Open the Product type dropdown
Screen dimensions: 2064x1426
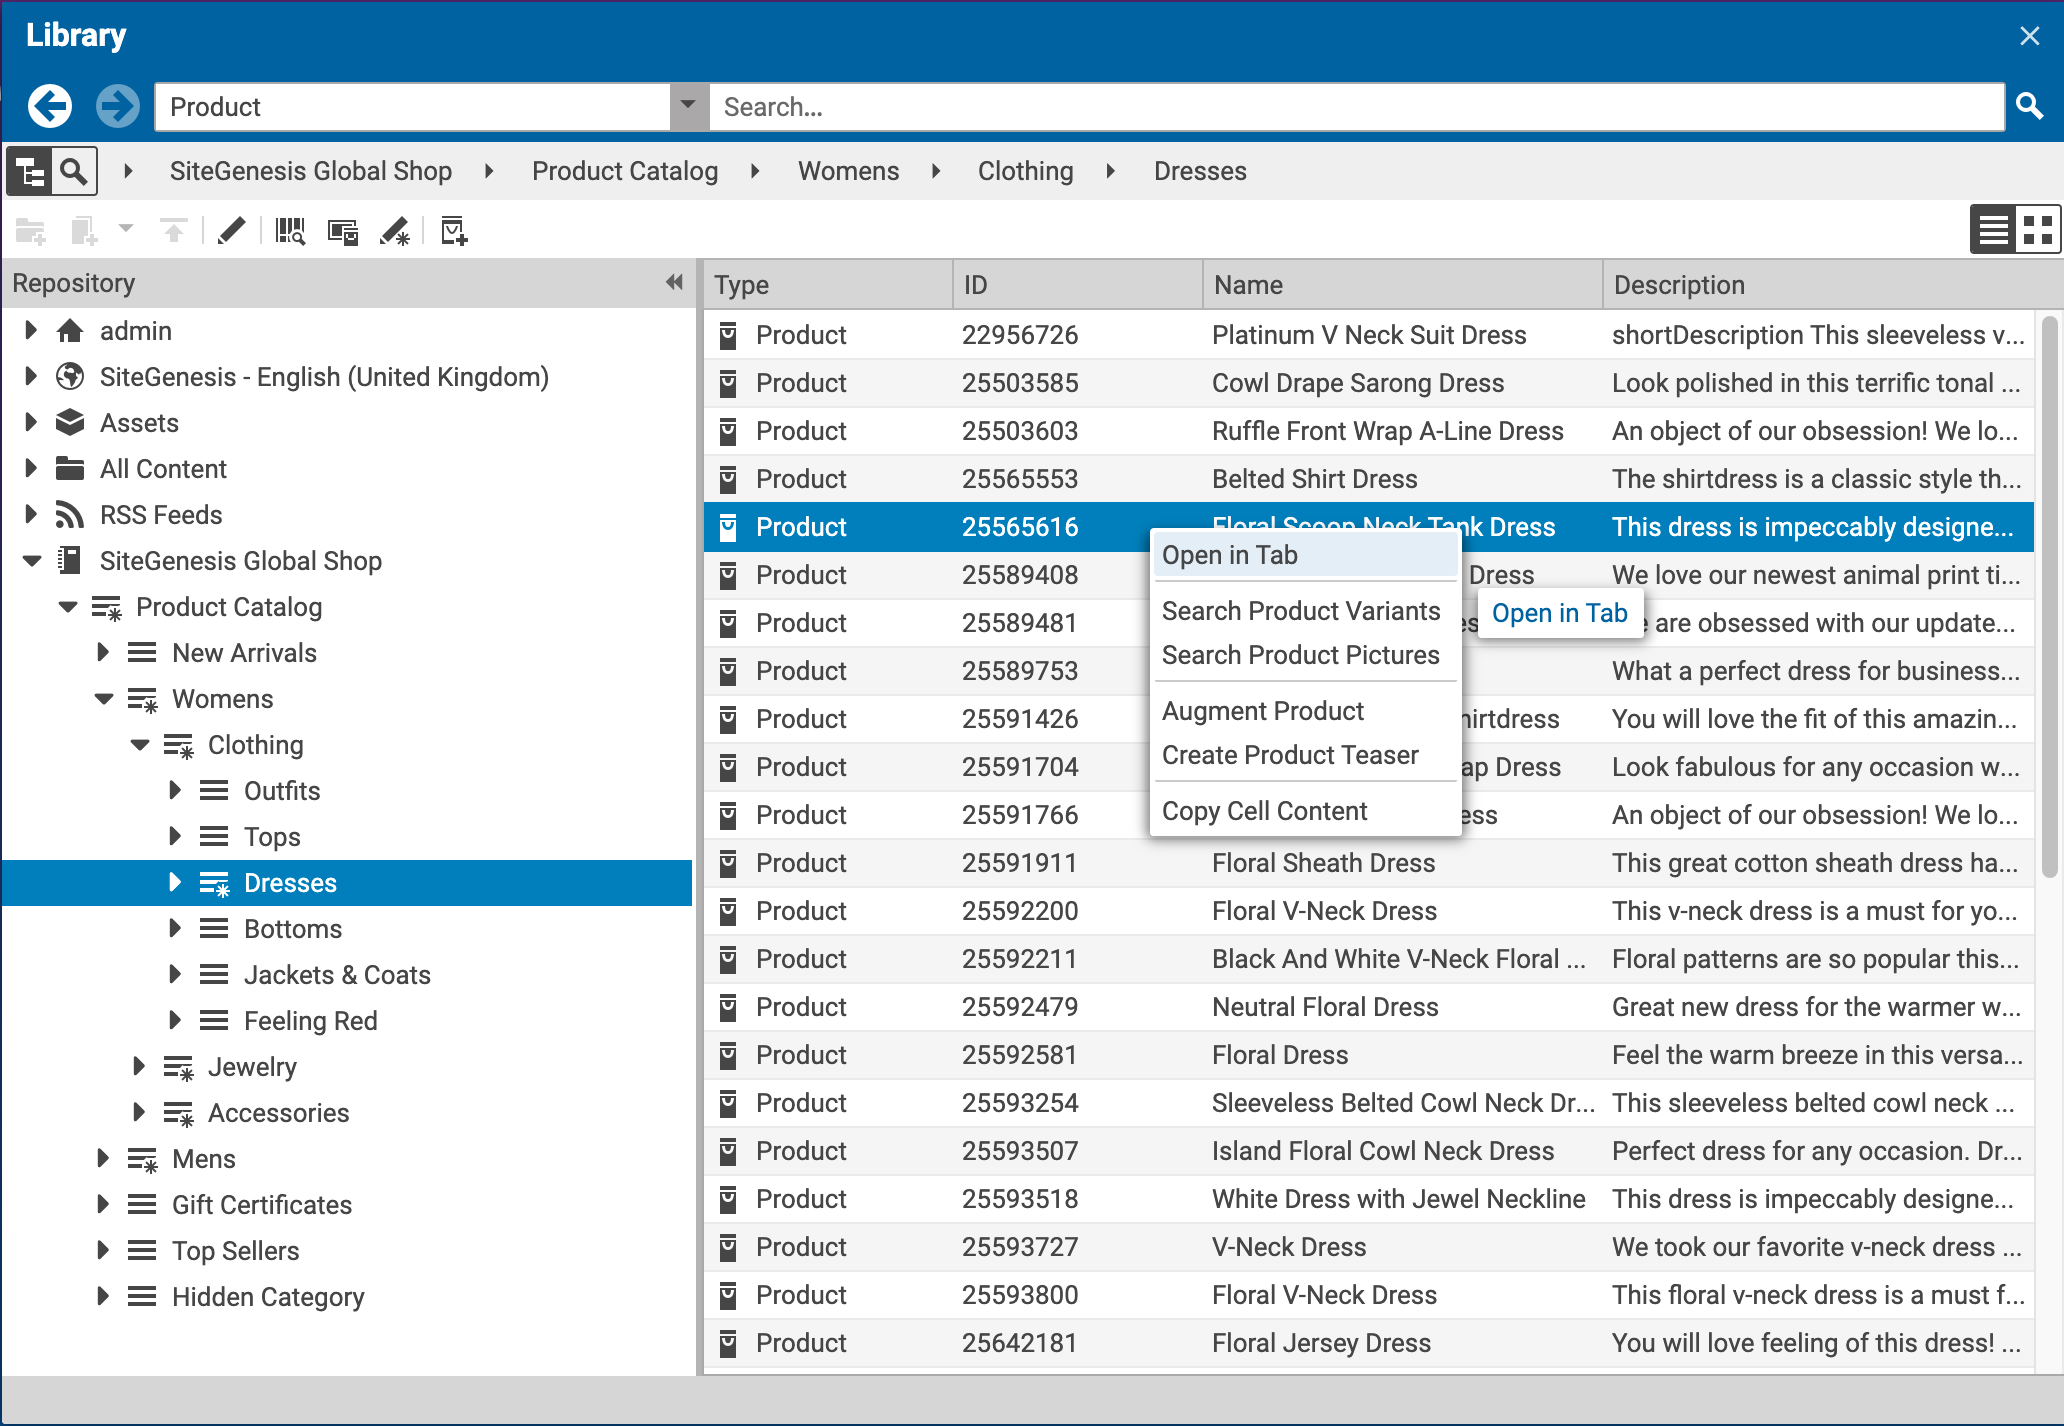[688, 105]
